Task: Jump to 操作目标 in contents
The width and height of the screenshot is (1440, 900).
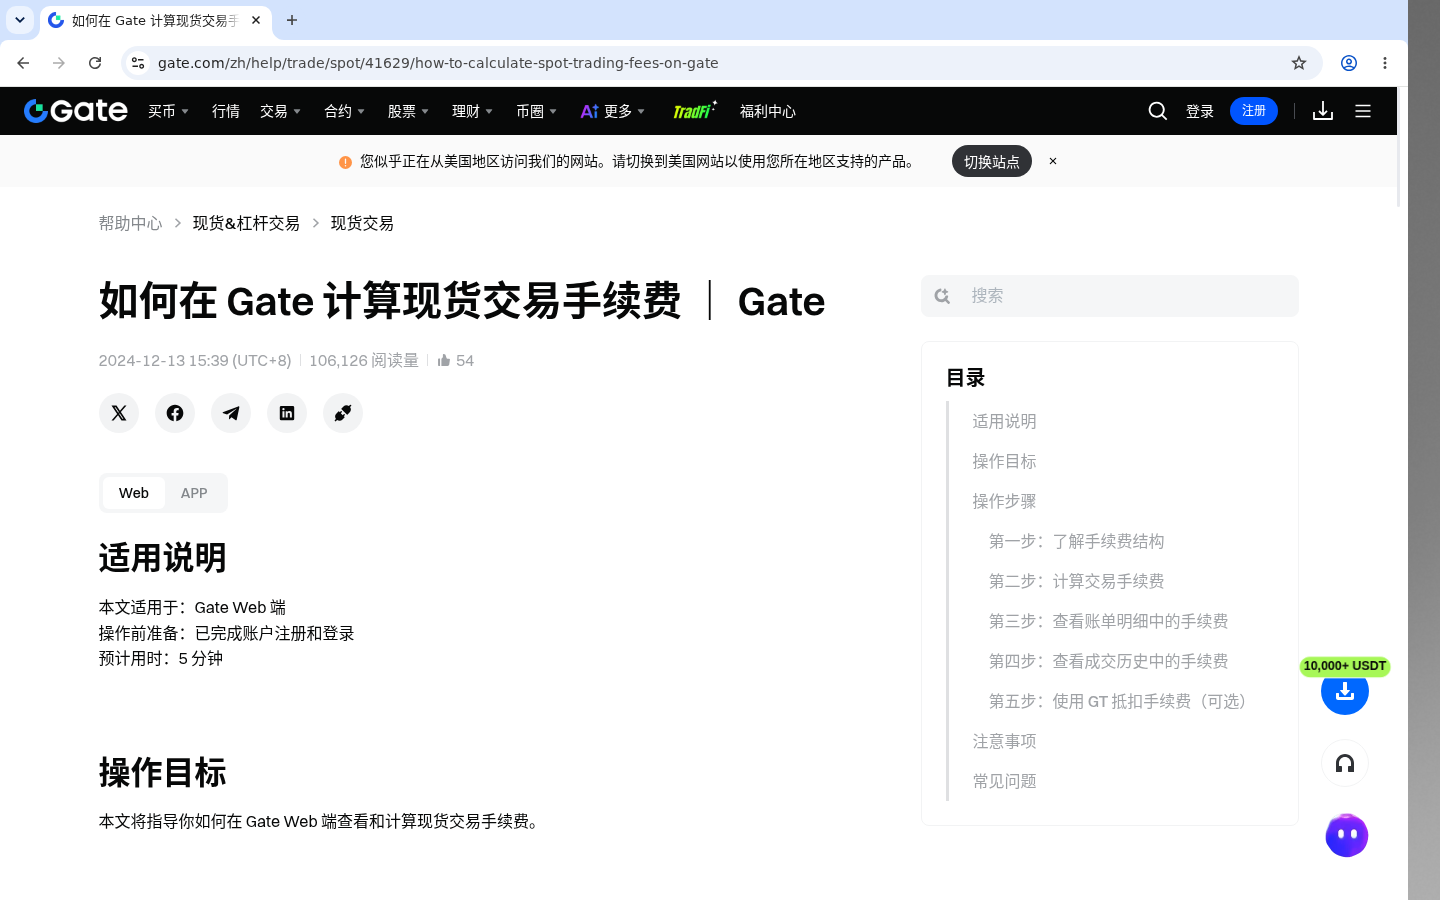Action: coord(1004,461)
